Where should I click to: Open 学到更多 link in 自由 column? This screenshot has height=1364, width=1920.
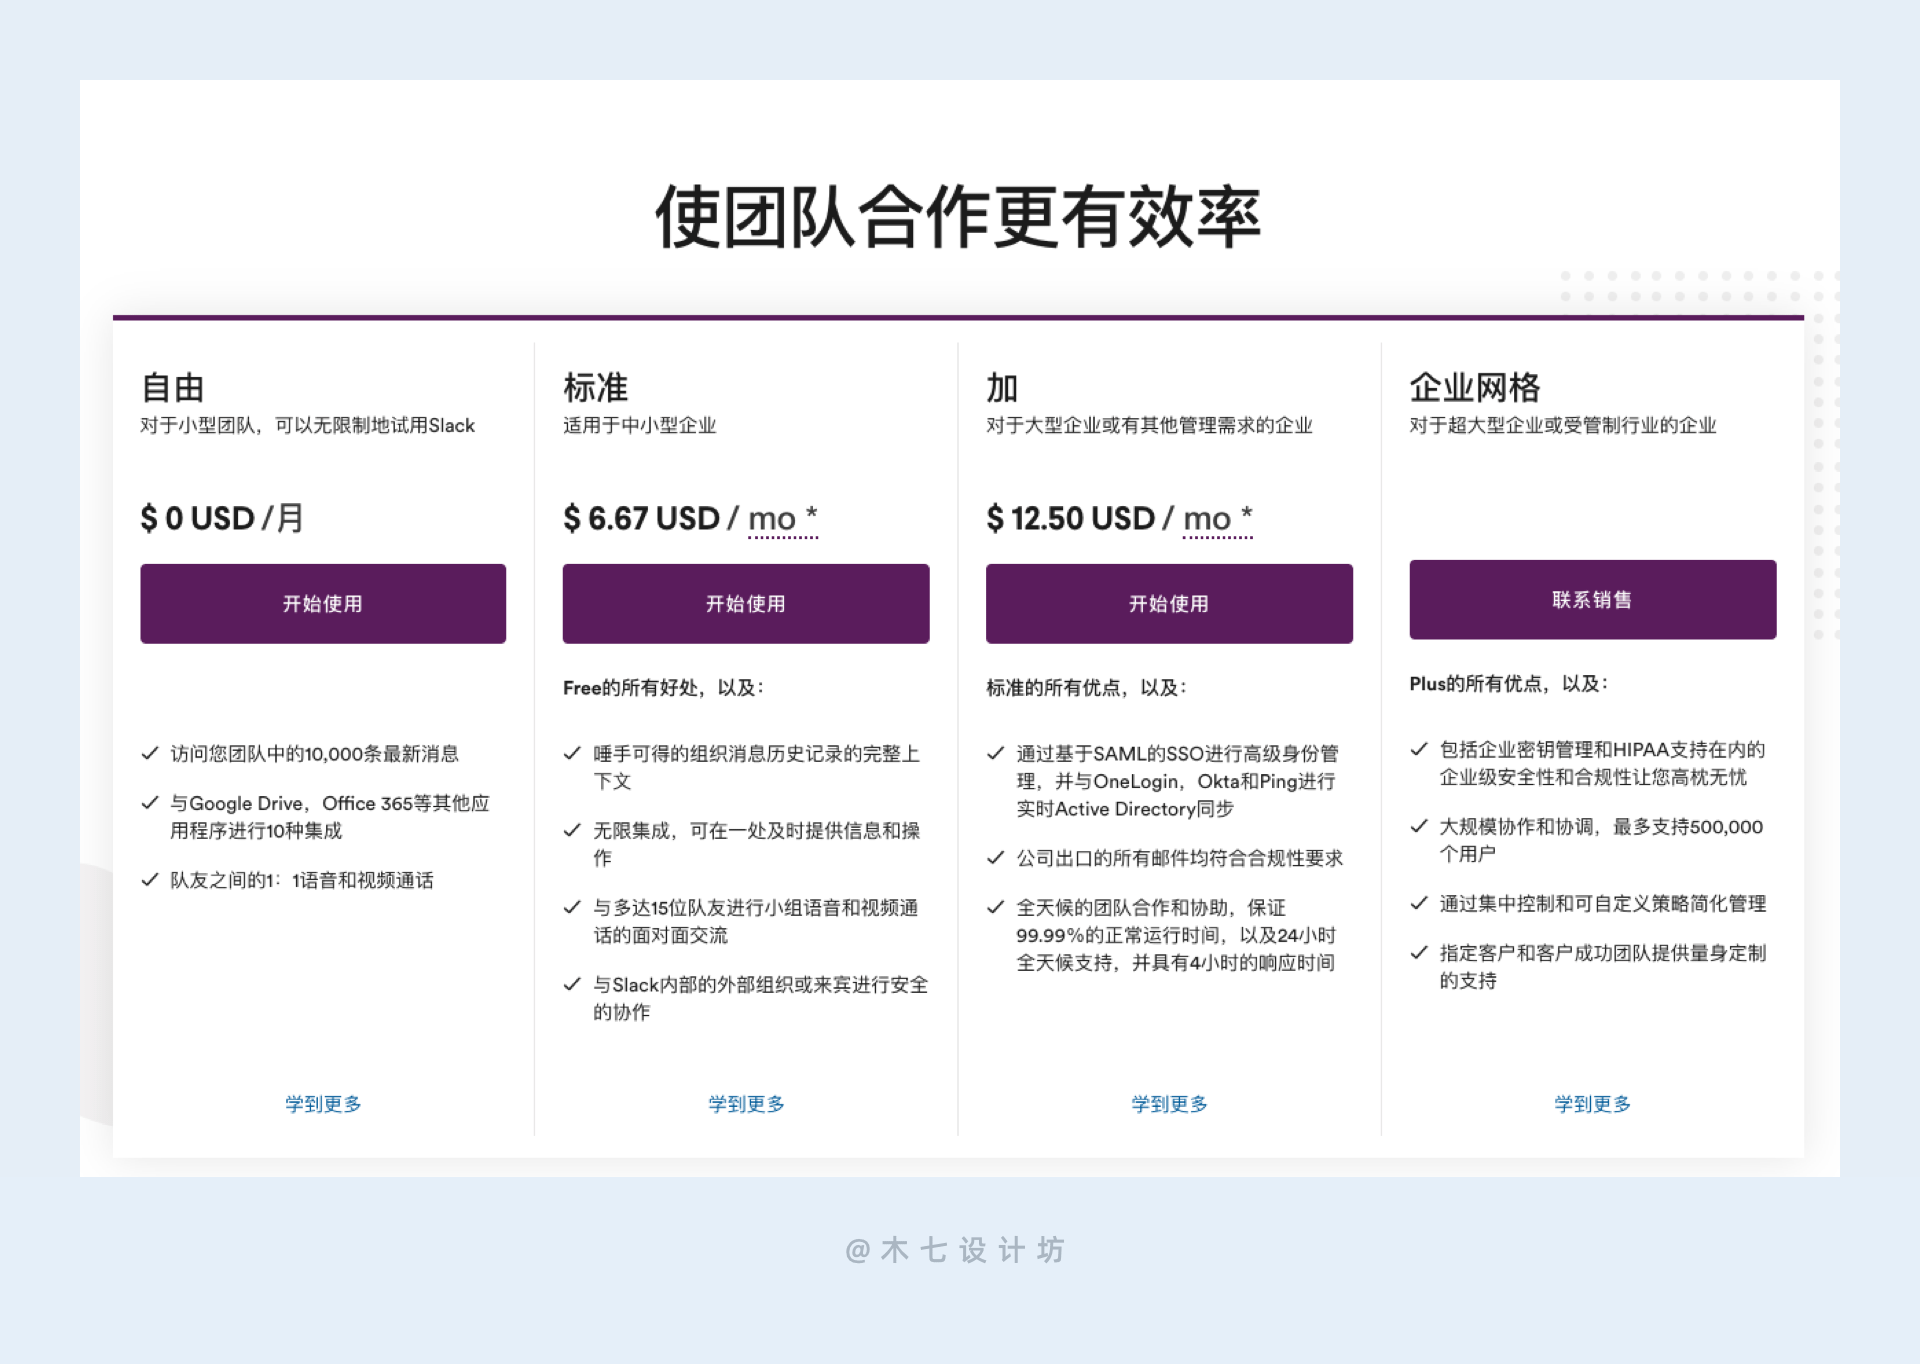(322, 1103)
